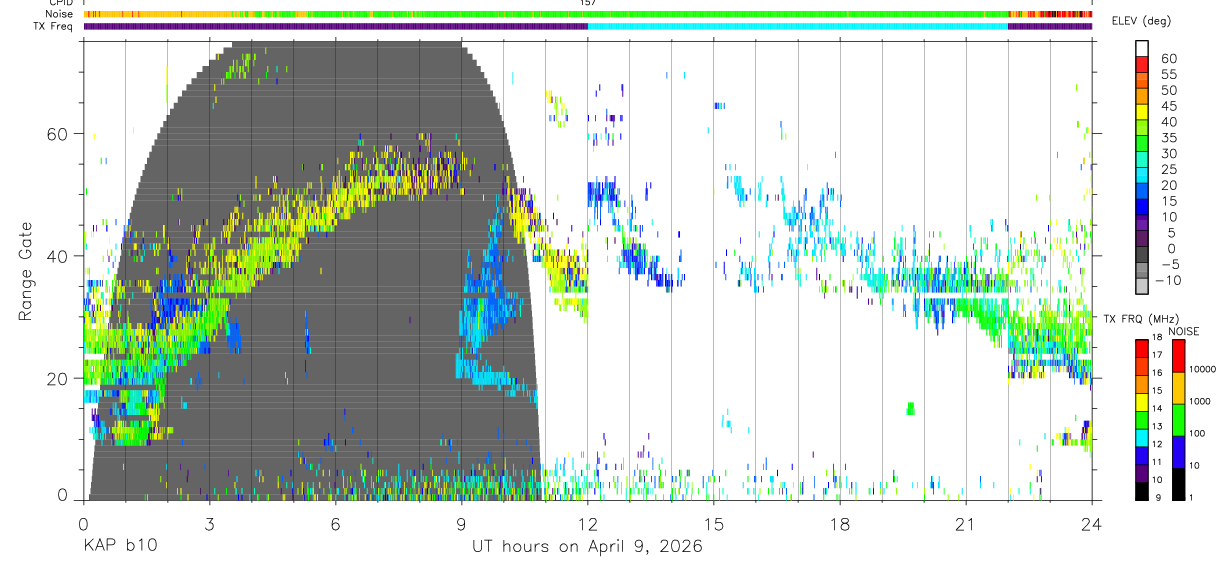This screenshot has width=1228, height=567.
Task: Click the 10000 label on NOISE colorbar
Action: 1202,370
